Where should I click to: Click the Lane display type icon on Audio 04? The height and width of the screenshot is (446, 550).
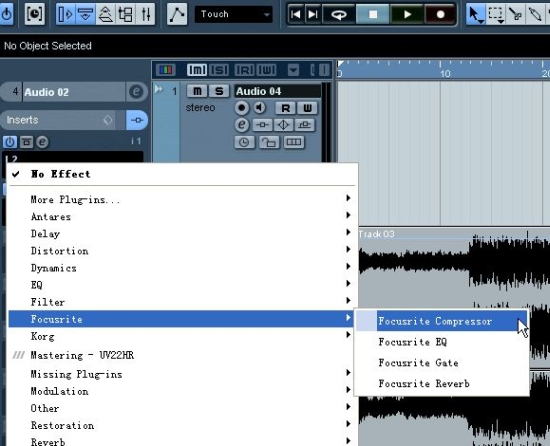click(294, 142)
